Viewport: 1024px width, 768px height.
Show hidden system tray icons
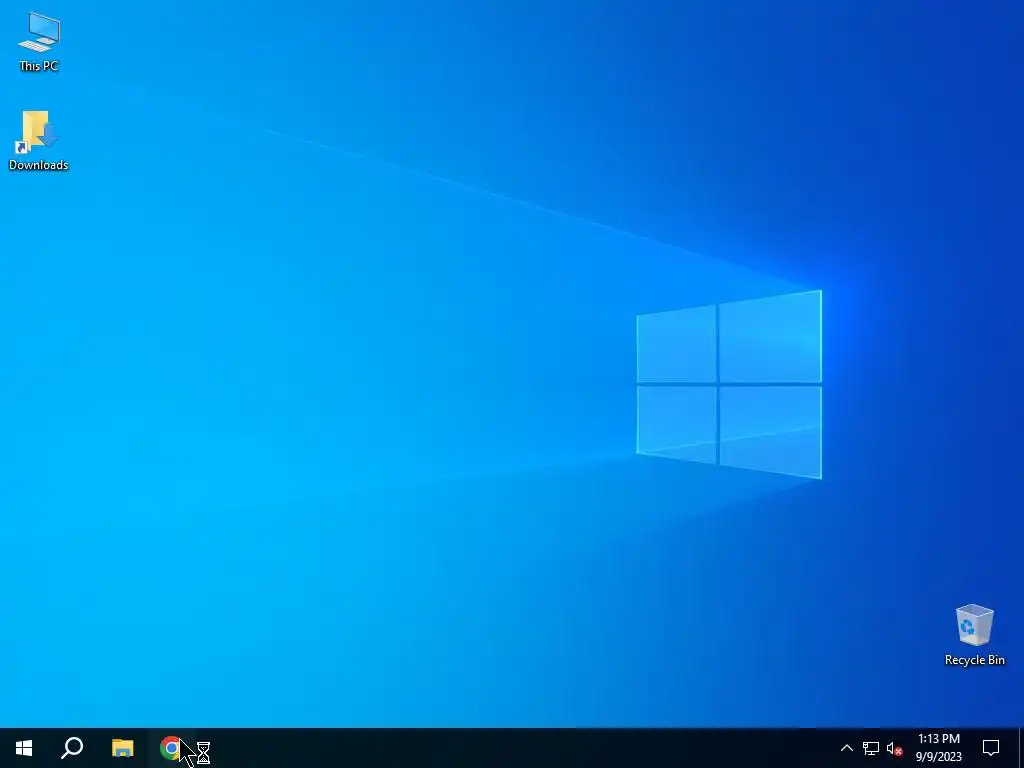tap(846, 748)
